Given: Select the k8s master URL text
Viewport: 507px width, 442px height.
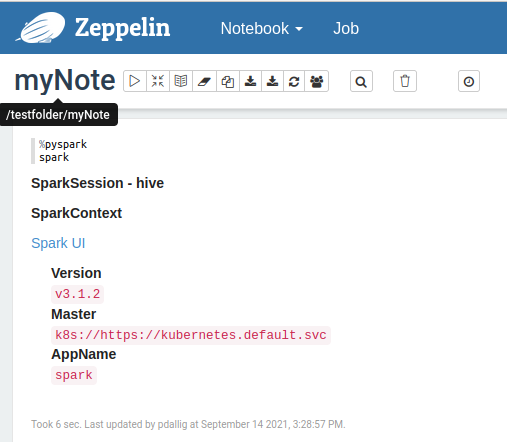Looking at the screenshot, I should [x=191, y=335].
